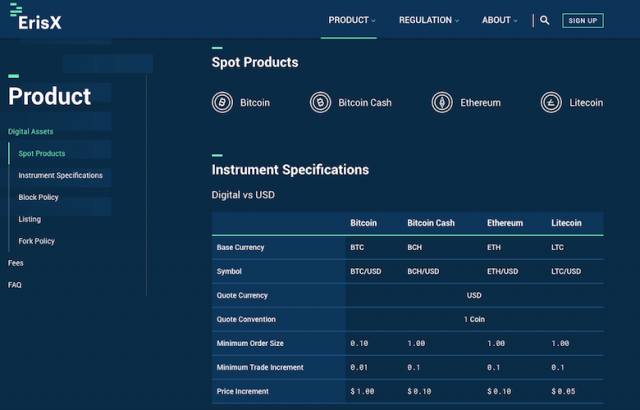This screenshot has width=640, height=410.
Task: Click the BTC/USD symbol cell
Action: 366,271
